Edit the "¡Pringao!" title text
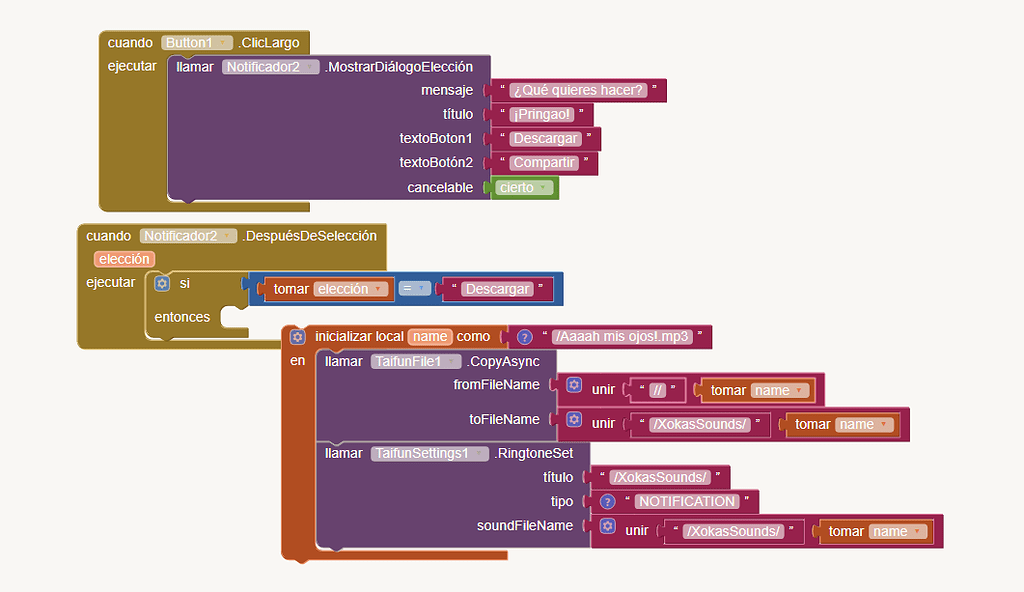 pos(541,114)
